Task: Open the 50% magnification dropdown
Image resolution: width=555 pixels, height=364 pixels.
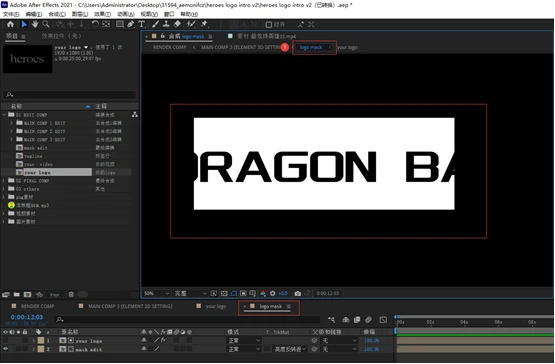Action: tap(156, 294)
